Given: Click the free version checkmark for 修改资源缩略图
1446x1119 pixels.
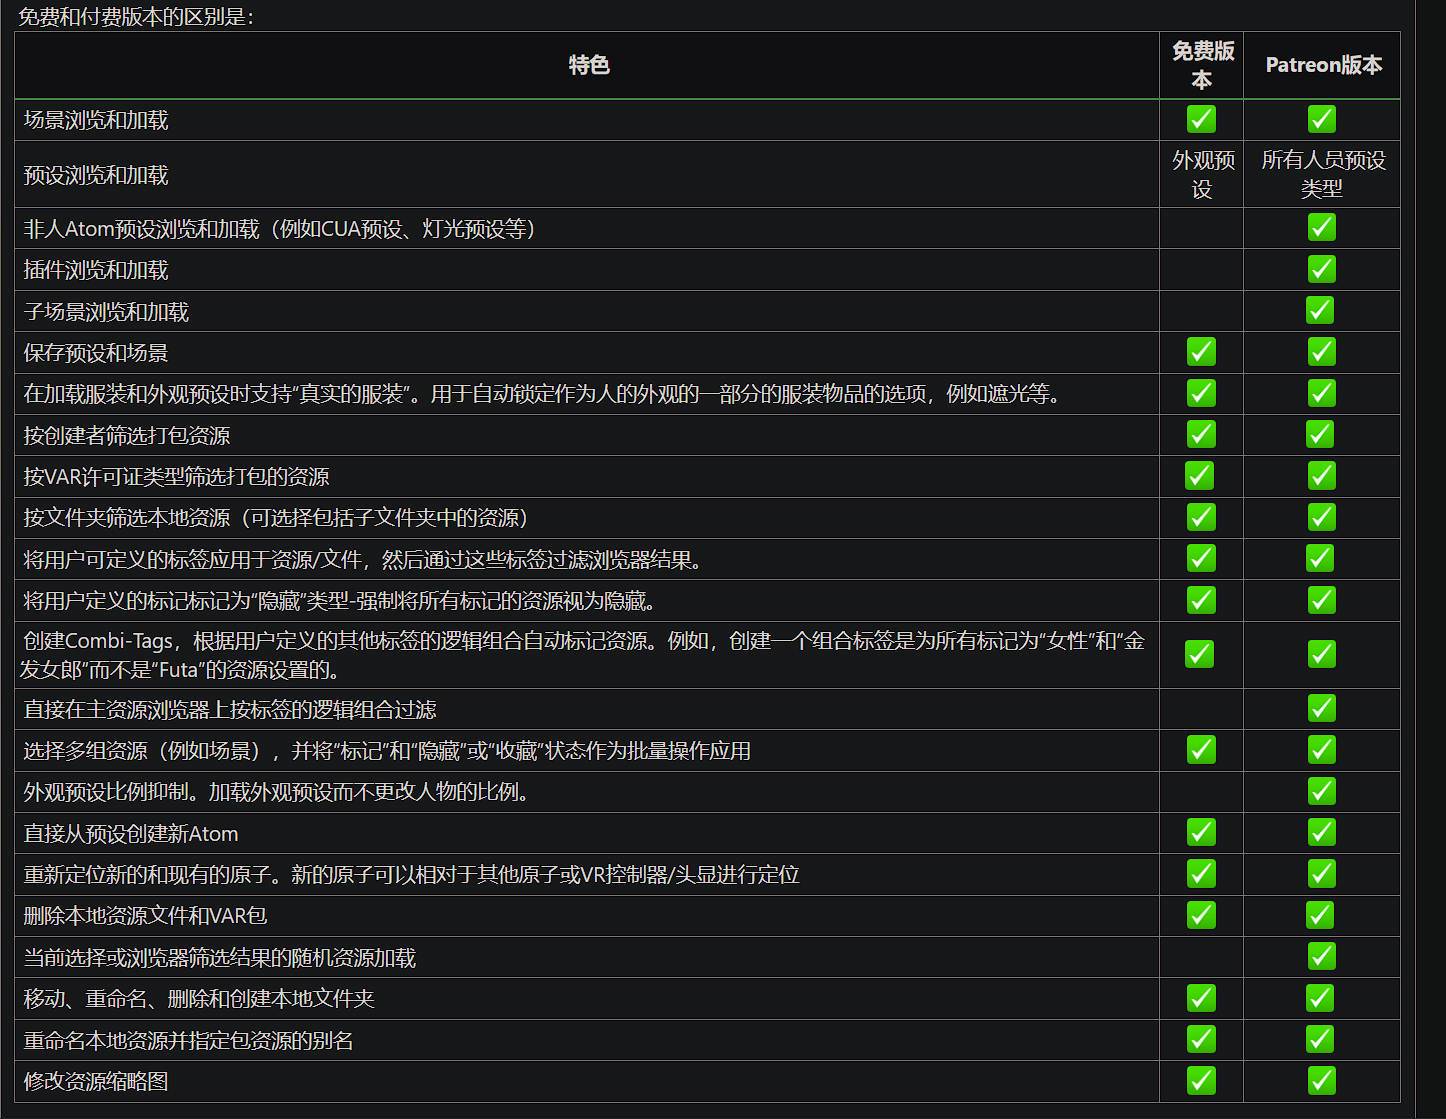Looking at the screenshot, I should [x=1201, y=1081].
